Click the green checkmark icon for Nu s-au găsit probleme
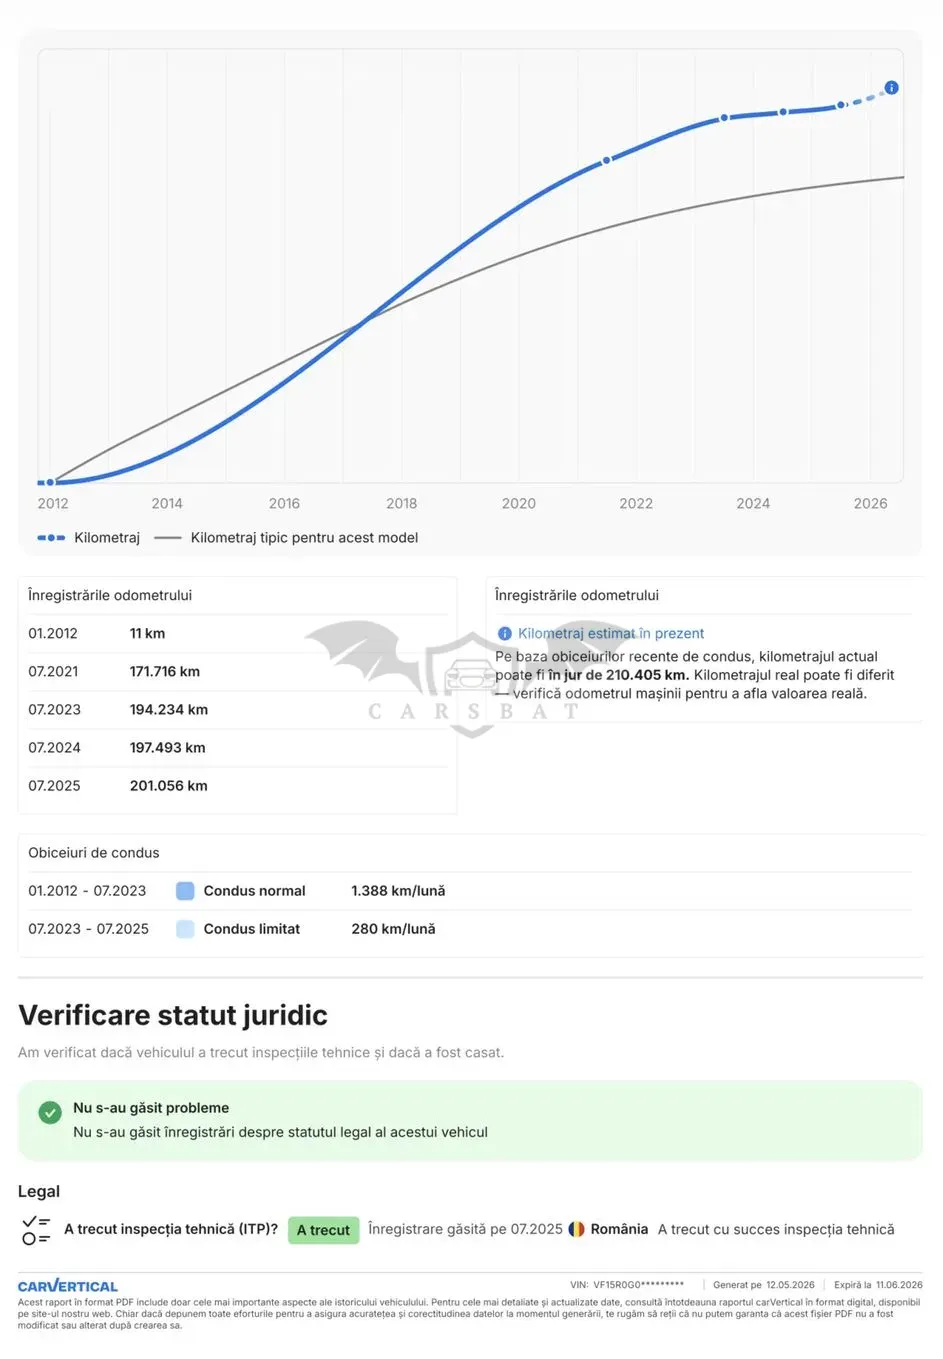This screenshot has height=1359, width=943. click(50, 1112)
